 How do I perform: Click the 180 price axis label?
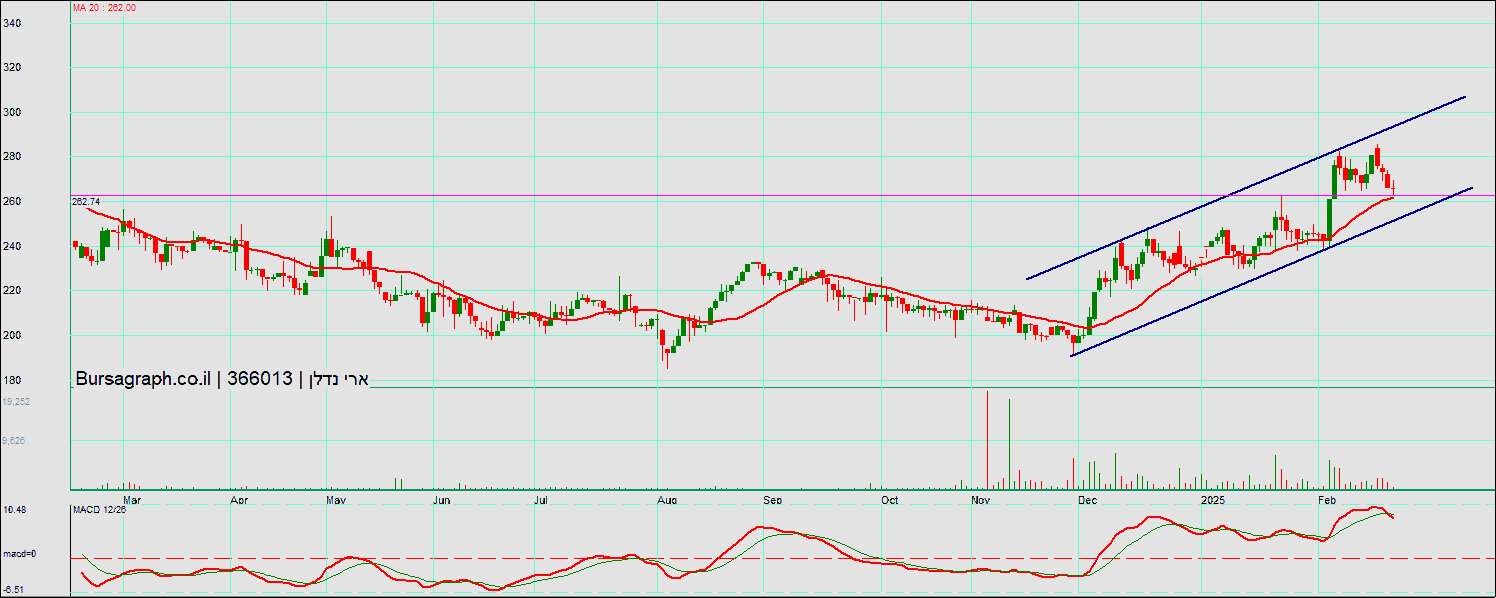[x=13, y=380]
